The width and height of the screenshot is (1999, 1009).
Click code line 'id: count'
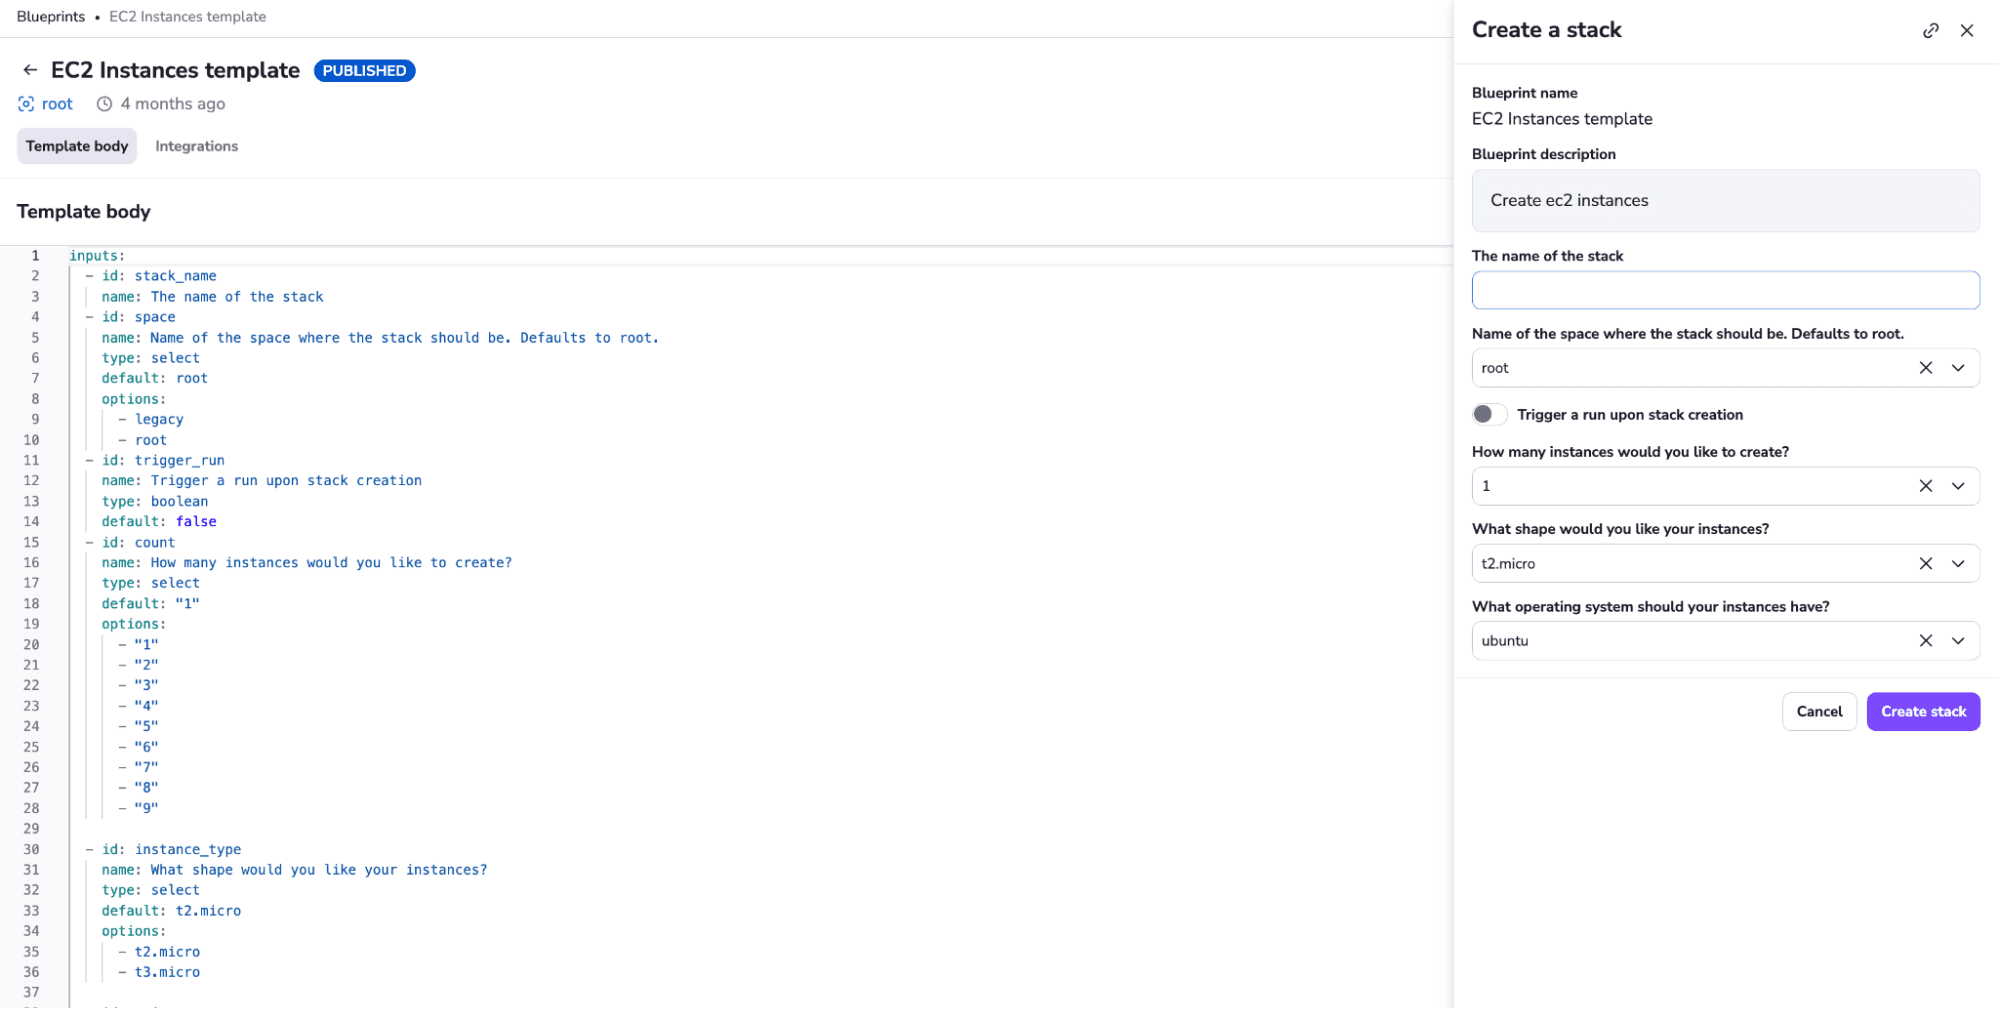pyautogui.click(x=138, y=543)
